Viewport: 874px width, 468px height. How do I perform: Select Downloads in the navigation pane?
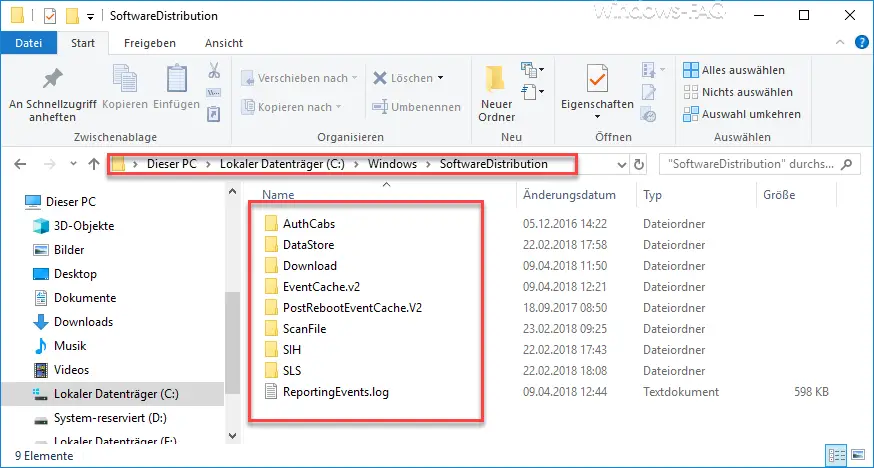(x=84, y=322)
